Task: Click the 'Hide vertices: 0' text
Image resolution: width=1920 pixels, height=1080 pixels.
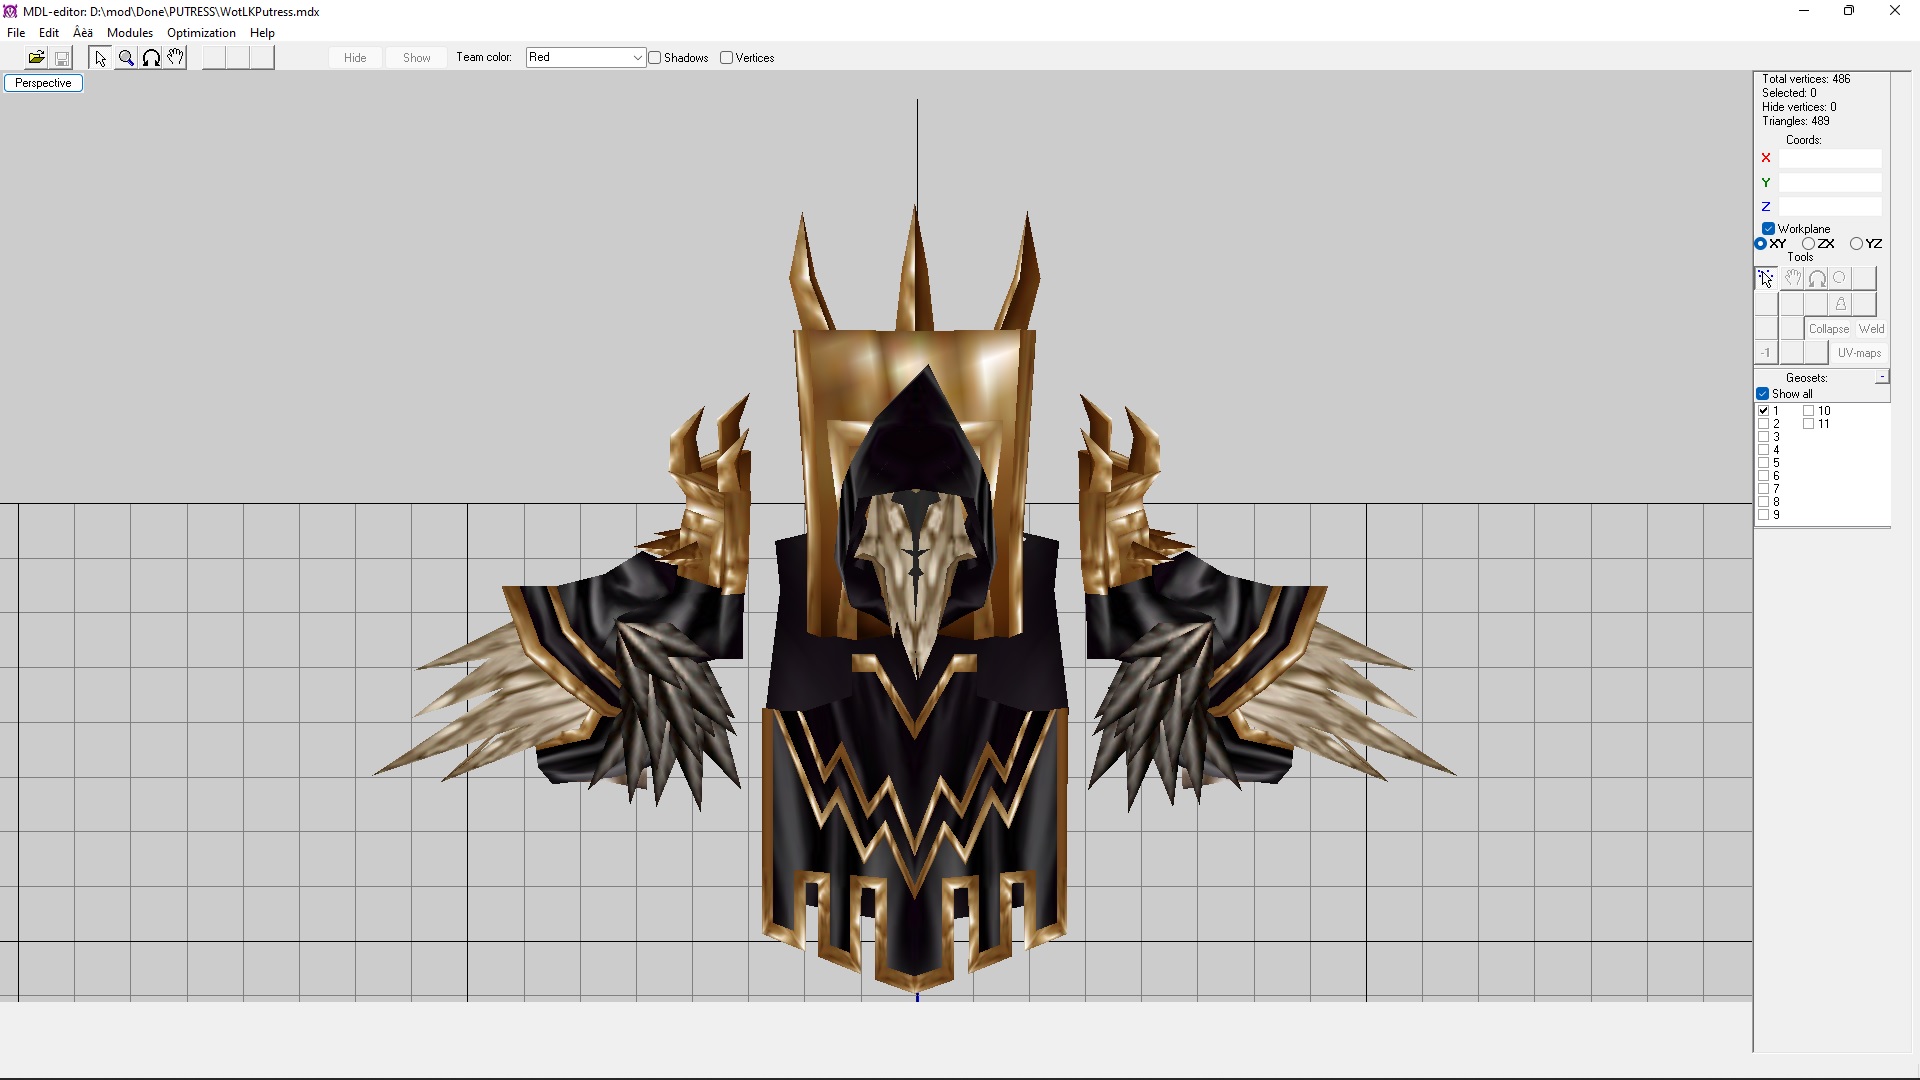Action: click(1799, 107)
